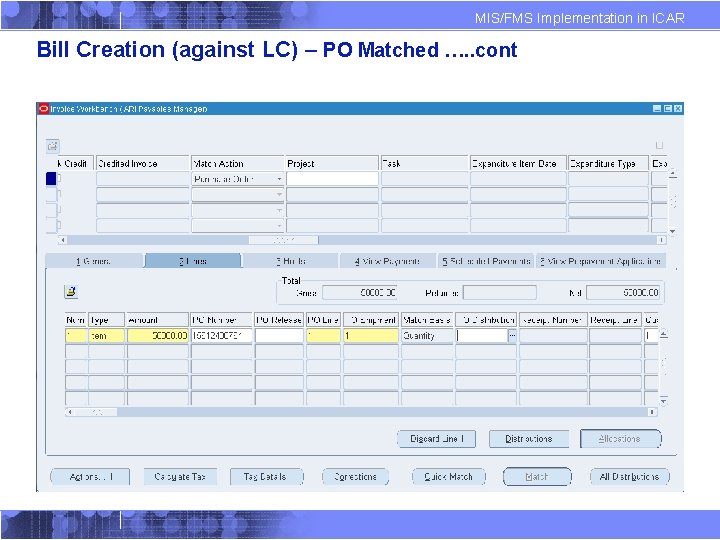720x540 pixels.
Task: Click the Gross total field
Action: [360, 292]
